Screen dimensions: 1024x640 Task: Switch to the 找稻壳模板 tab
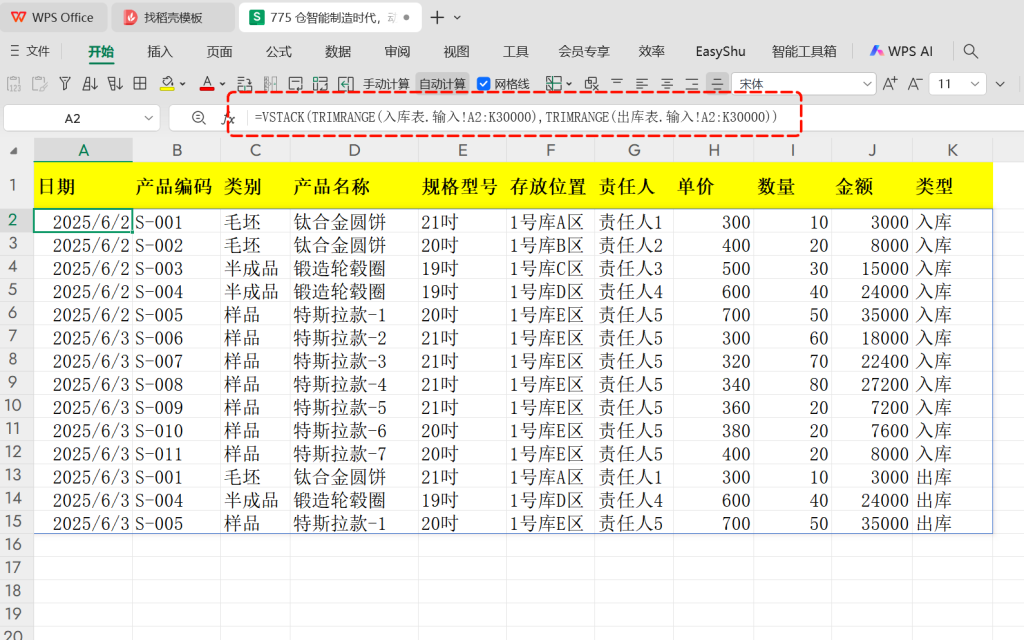[x=173, y=18]
